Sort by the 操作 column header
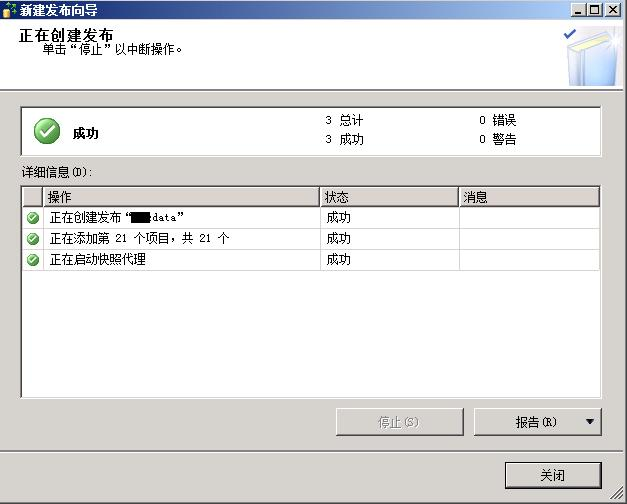This screenshot has height=504, width=627. 181,197
